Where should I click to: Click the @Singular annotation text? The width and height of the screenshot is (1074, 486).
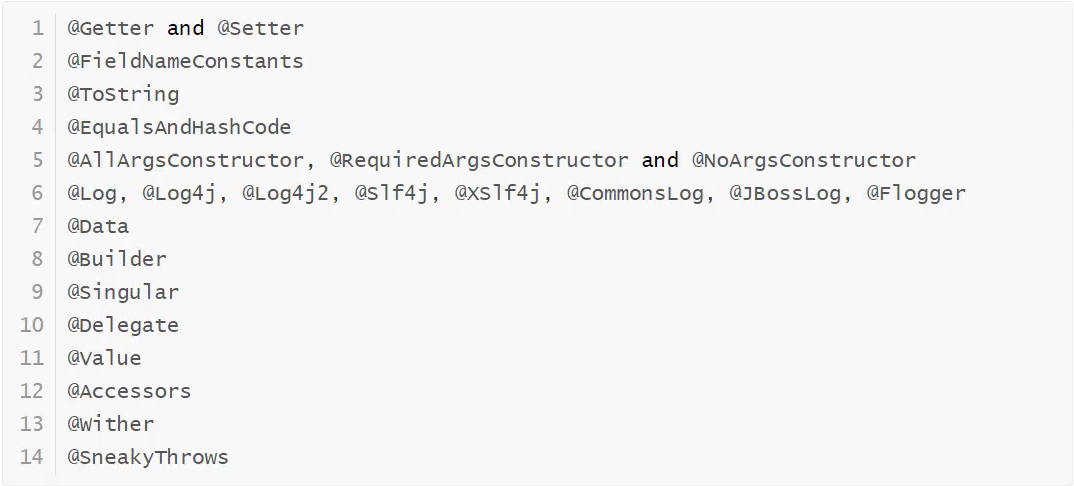[123, 292]
